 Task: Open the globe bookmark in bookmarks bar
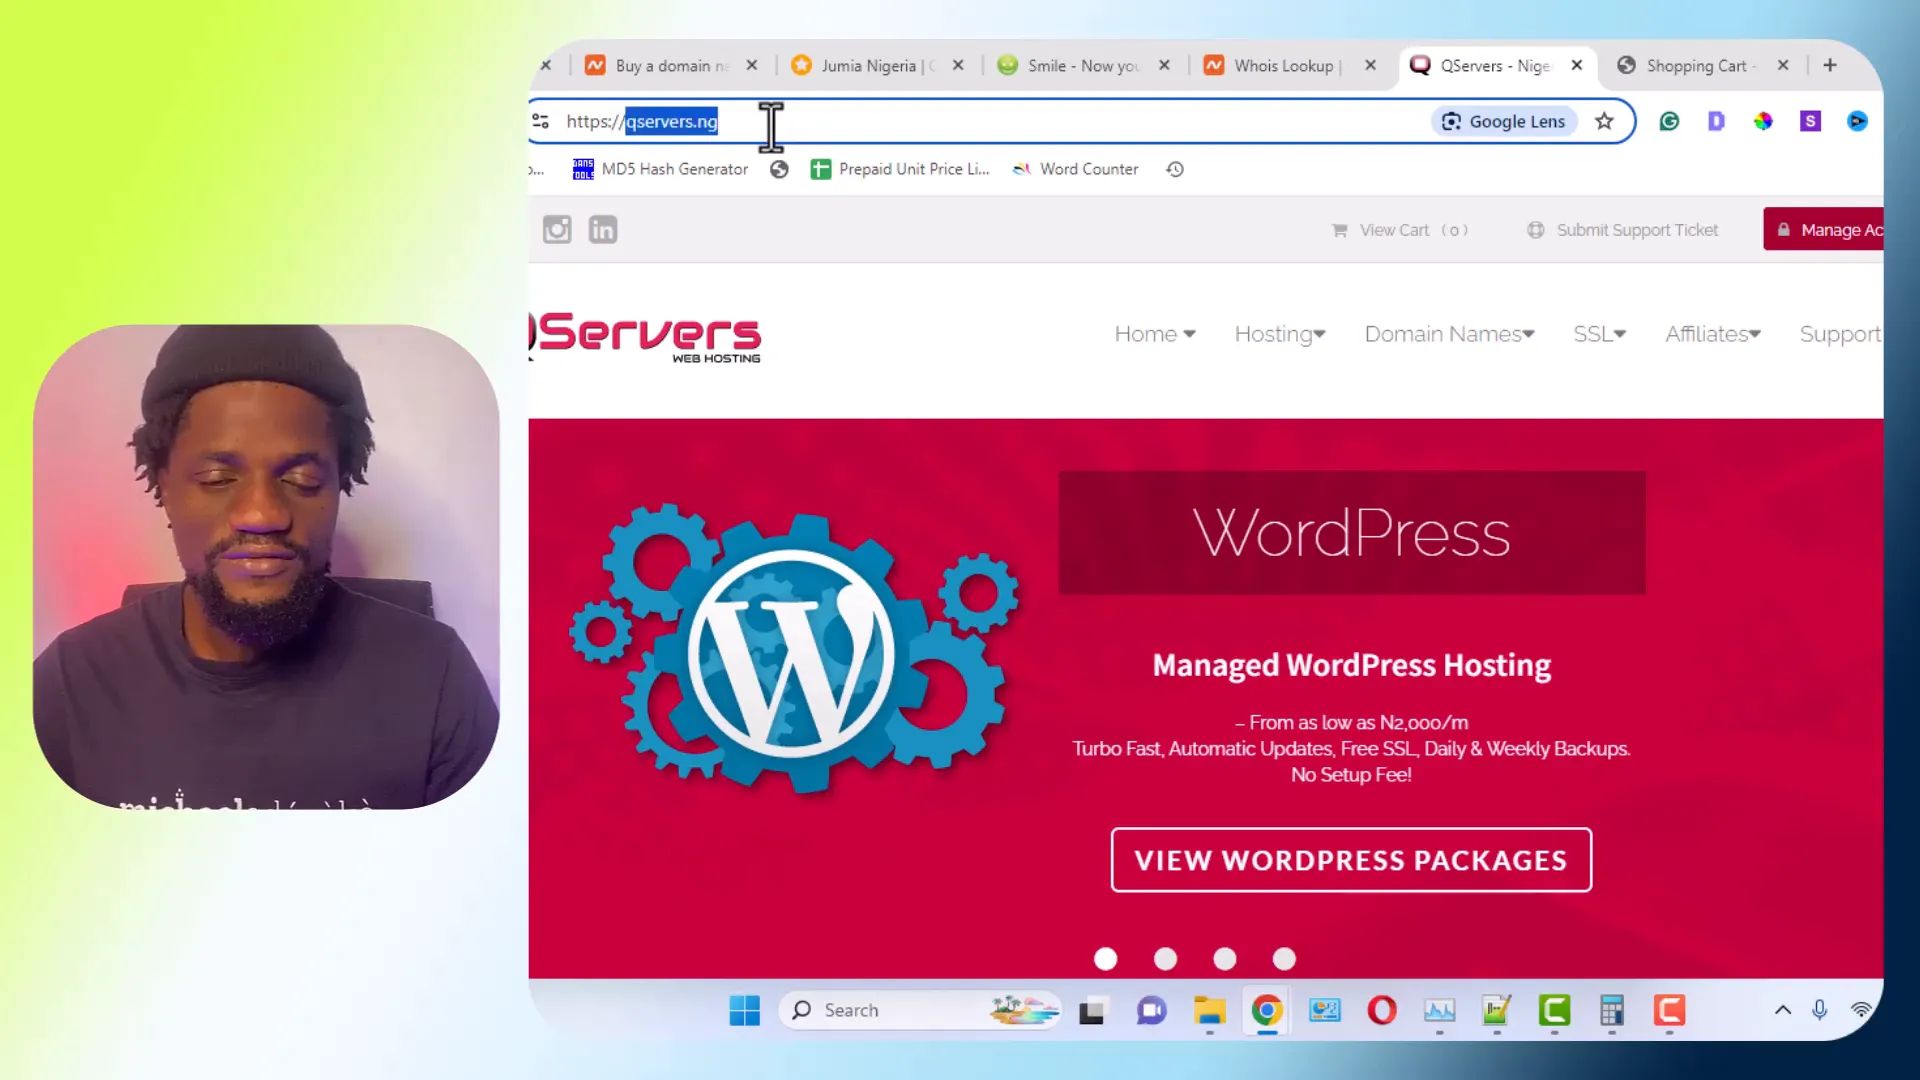point(779,169)
